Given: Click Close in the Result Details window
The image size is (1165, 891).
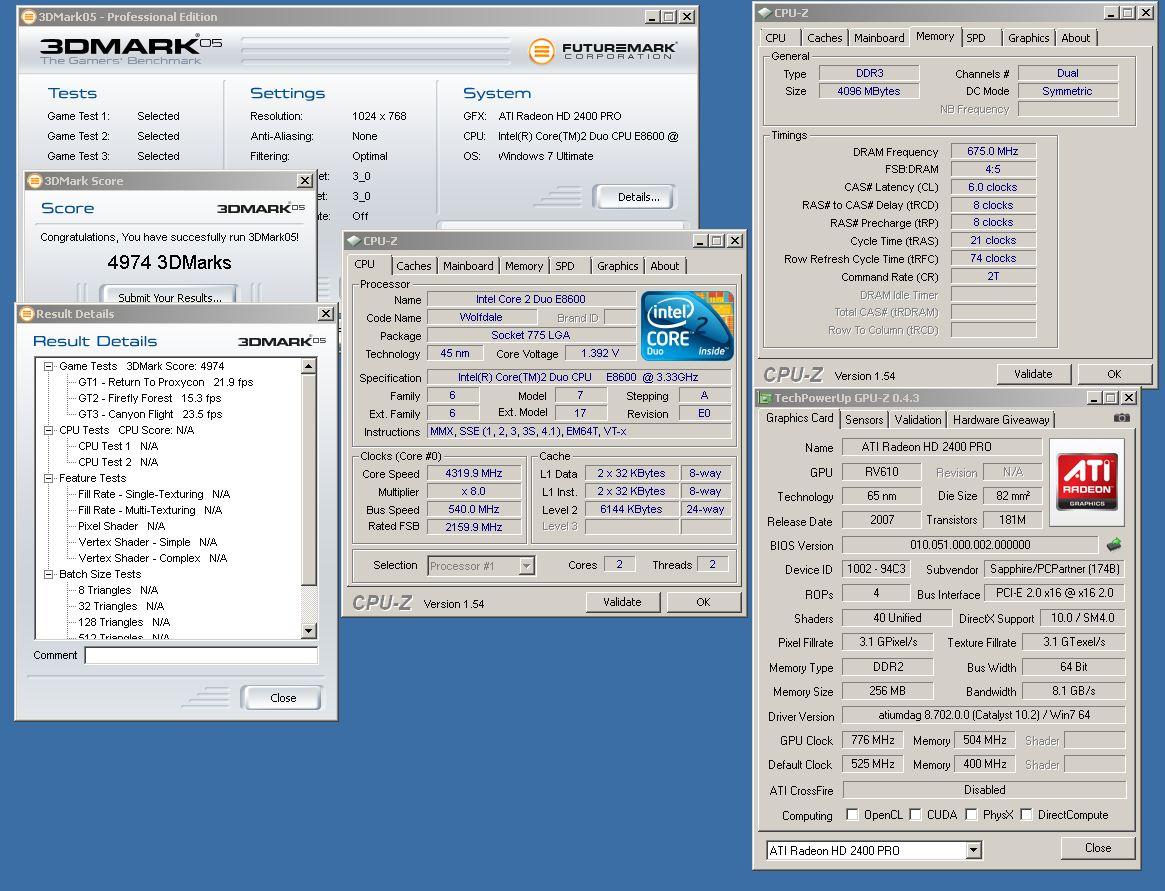Looking at the screenshot, I should point(282,698).
